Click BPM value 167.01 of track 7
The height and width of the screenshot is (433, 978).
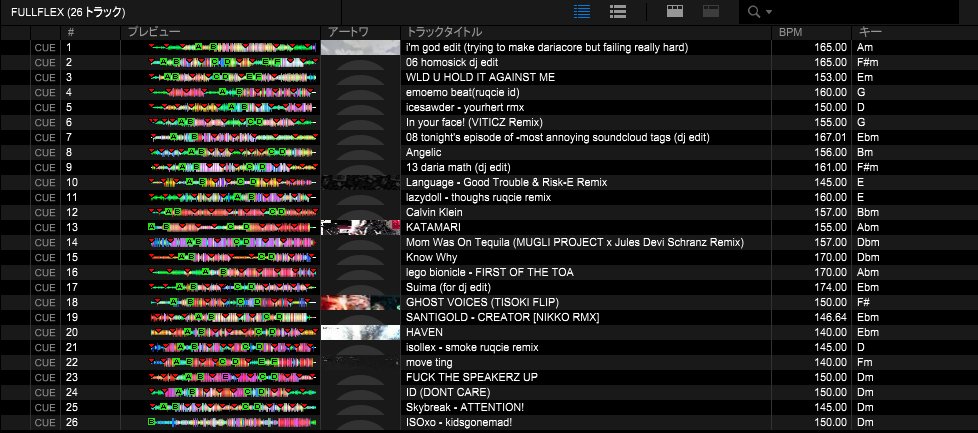click(x=830, y=137)
